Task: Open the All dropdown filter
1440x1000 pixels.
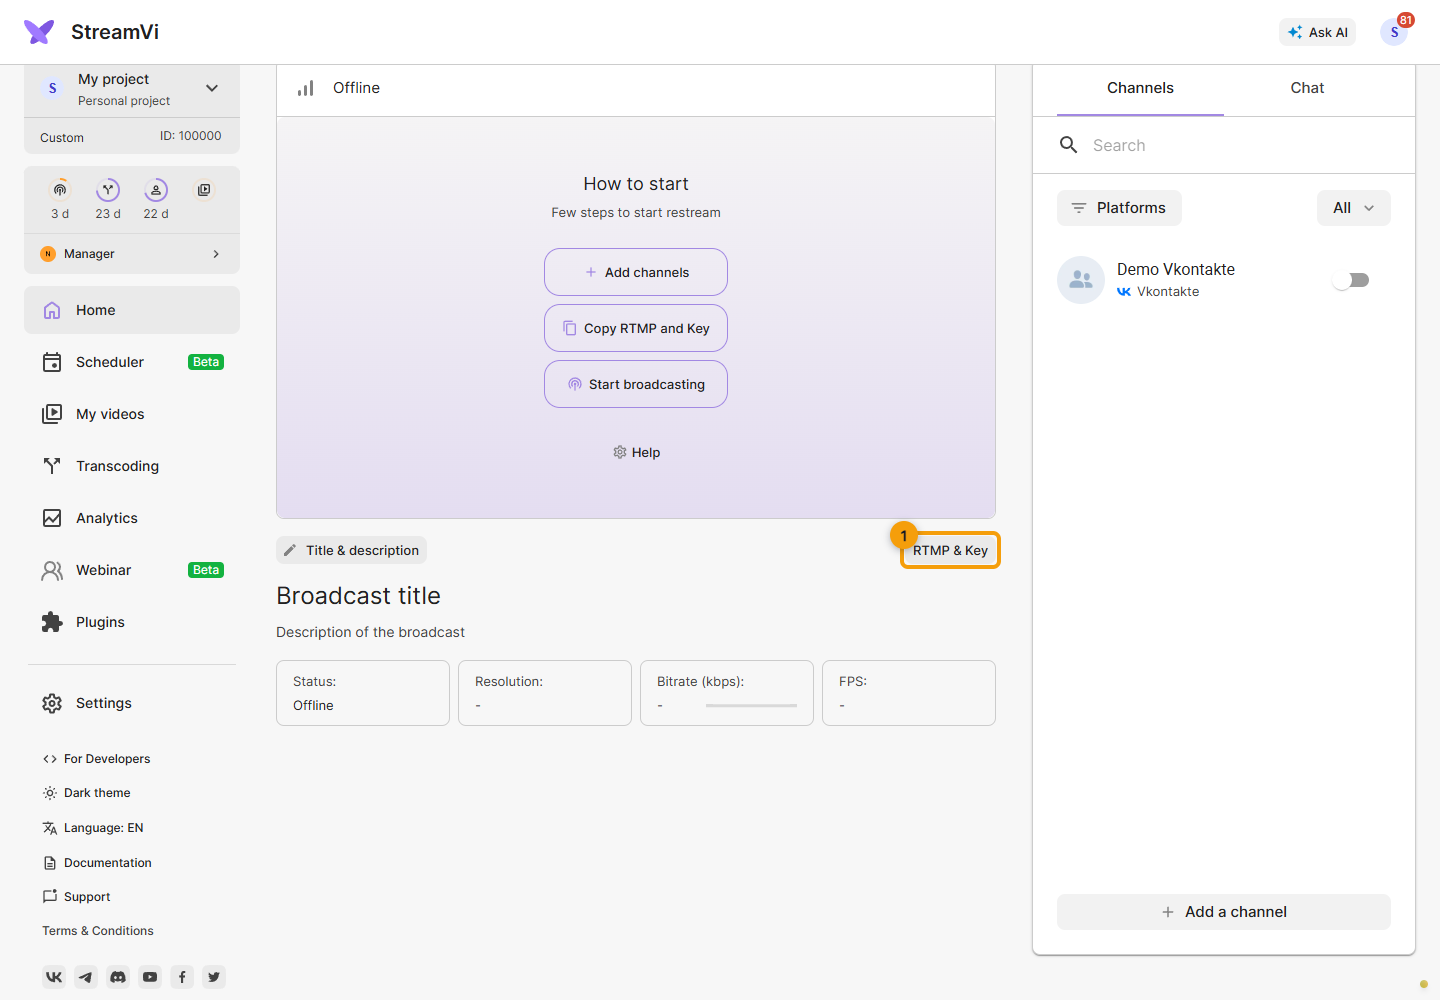Action: tap(1354, 208)
